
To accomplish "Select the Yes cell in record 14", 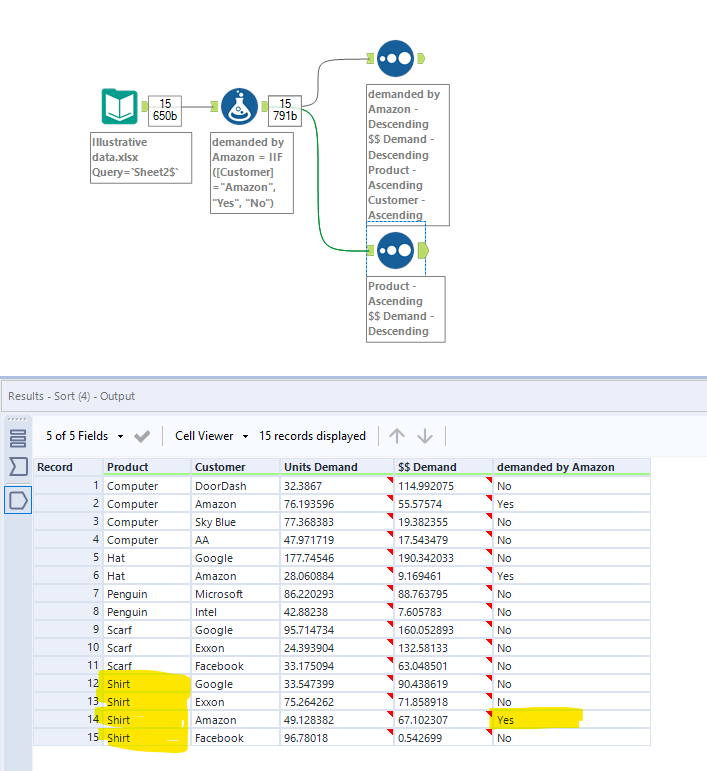I will tap(571, 720).
